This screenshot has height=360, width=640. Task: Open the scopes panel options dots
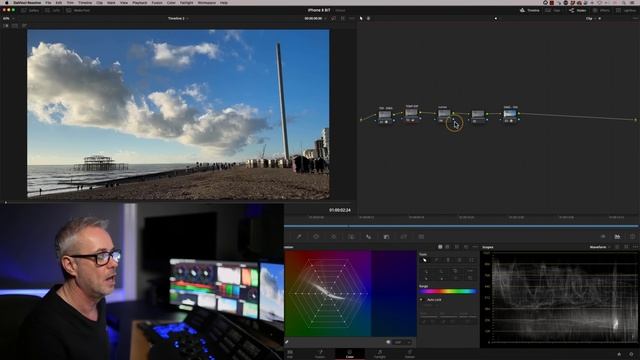[635, 247]
